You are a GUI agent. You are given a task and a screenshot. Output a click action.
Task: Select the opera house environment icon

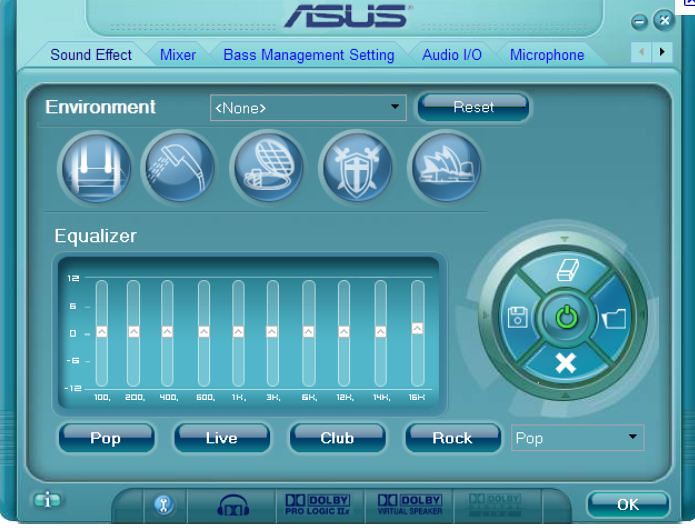[x=445, y=167]
